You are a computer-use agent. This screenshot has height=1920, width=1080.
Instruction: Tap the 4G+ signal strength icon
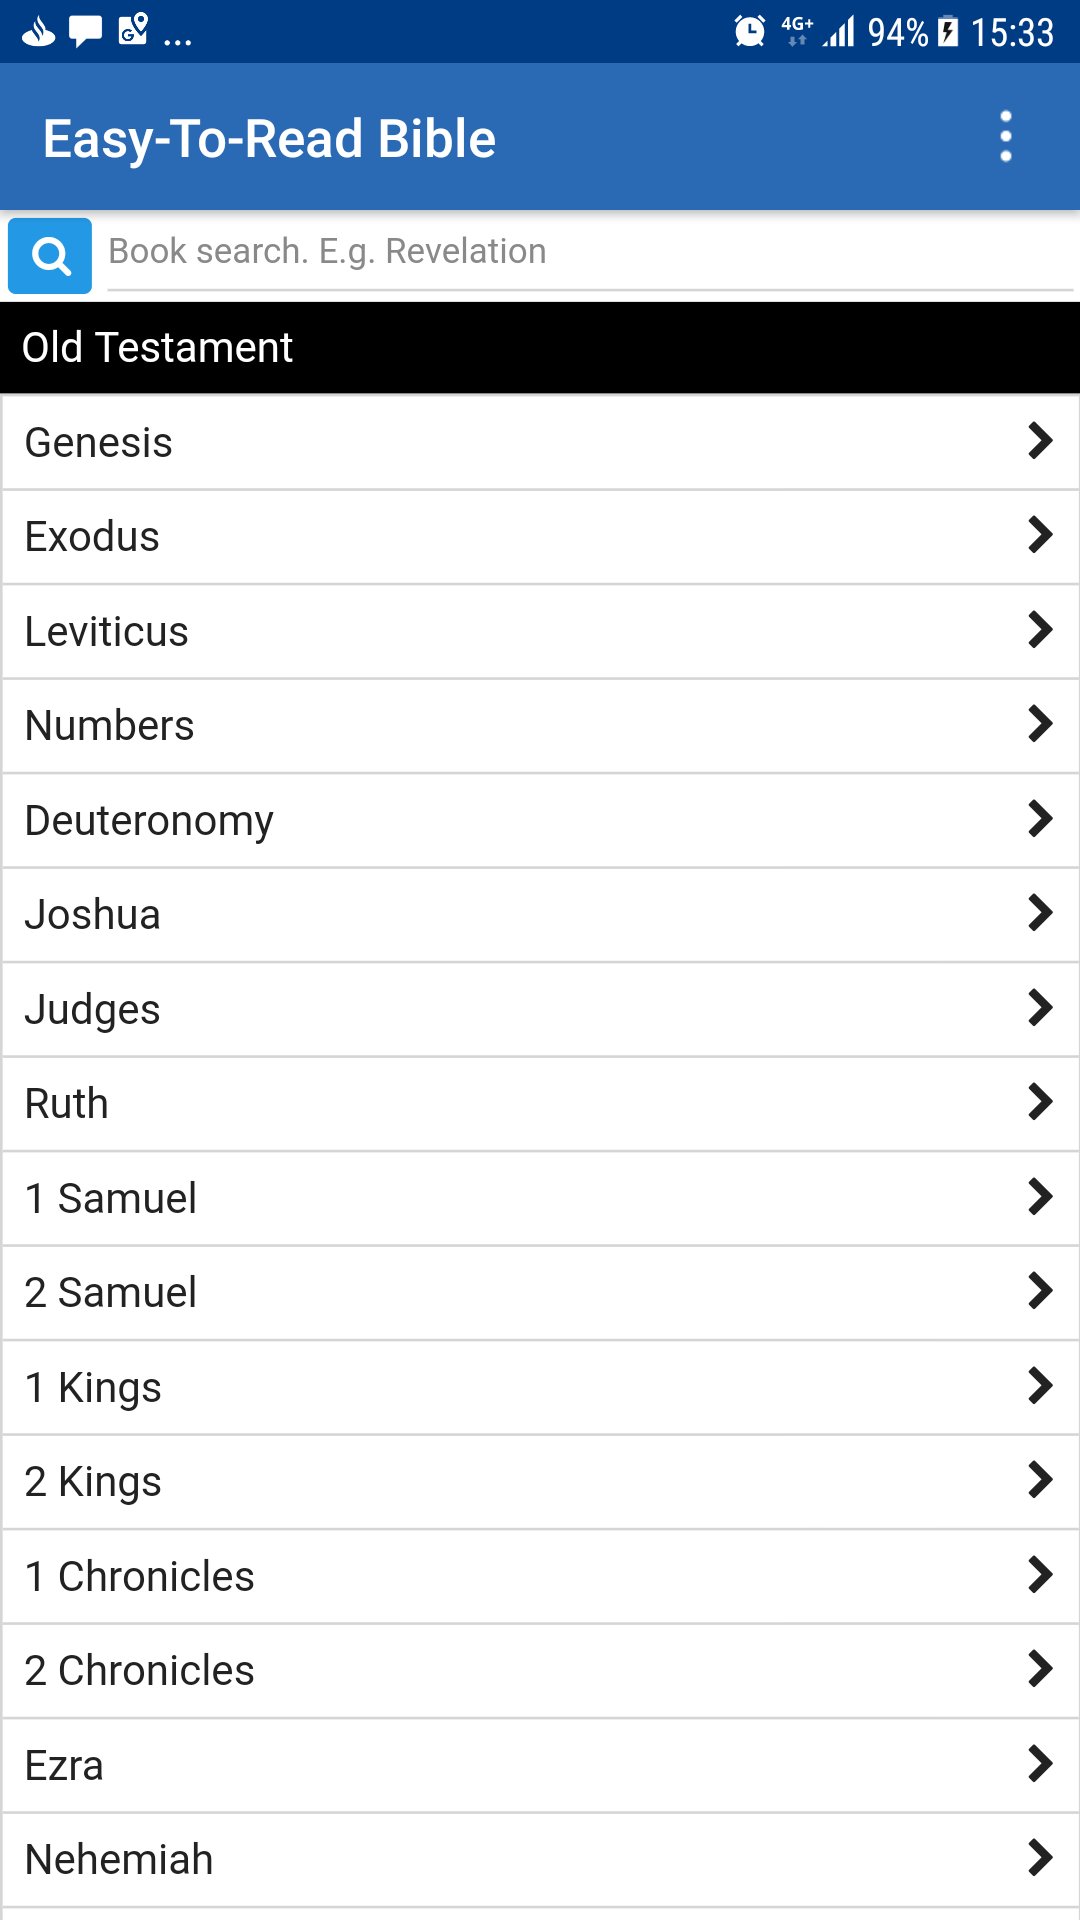click(819, 31)
